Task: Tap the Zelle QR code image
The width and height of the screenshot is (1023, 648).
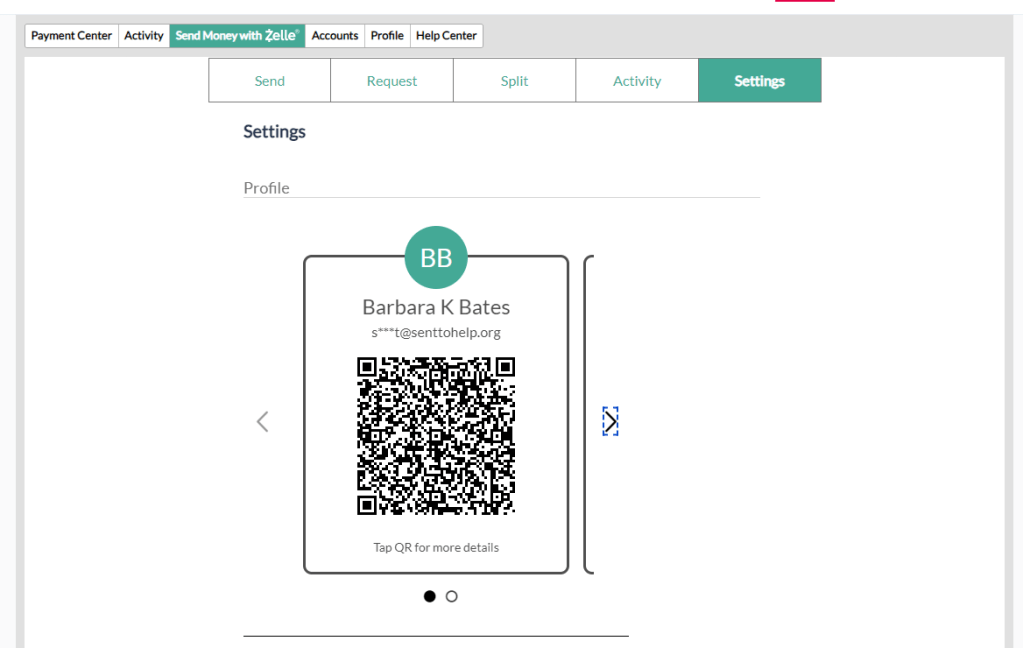Action: click(436, 436)
